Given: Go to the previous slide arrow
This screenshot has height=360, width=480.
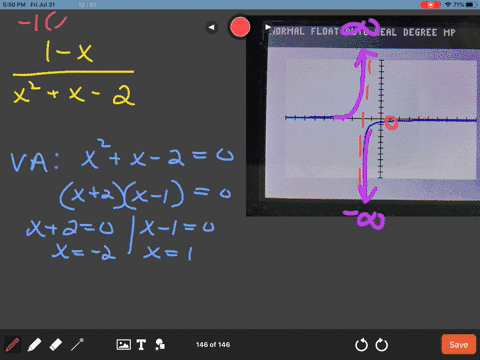Looking at the screenshot, I should pyautogui.click(x=211, y=27).
